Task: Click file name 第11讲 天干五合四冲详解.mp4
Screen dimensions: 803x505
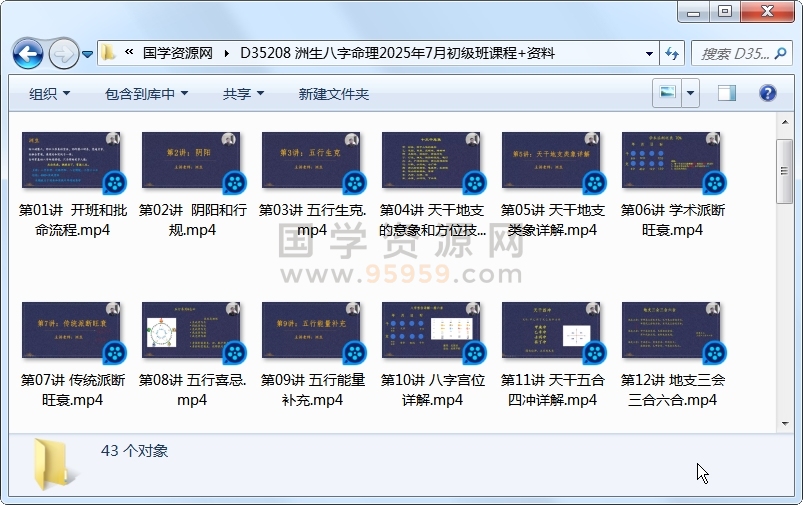Action: [x=553, y=390]
